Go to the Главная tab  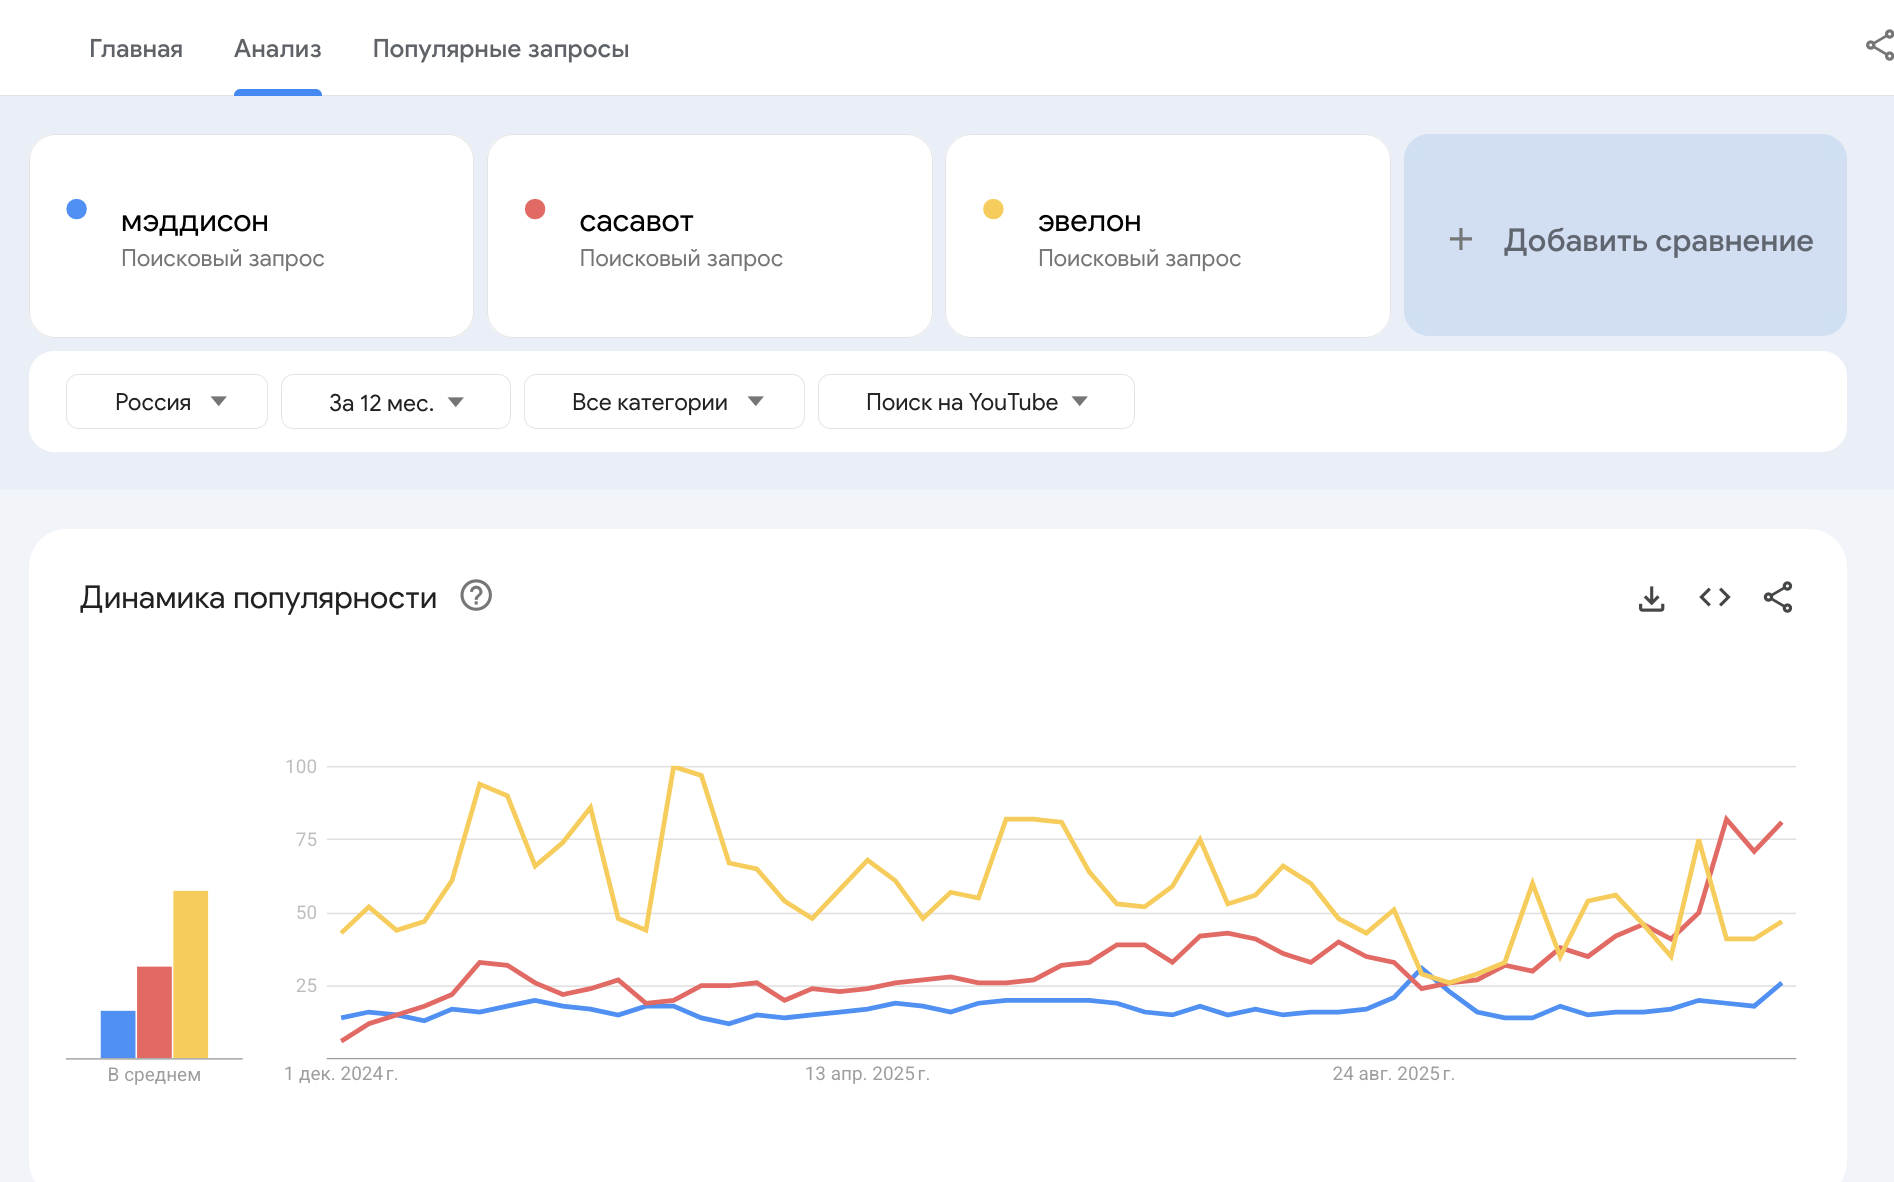tap(136, 49)
